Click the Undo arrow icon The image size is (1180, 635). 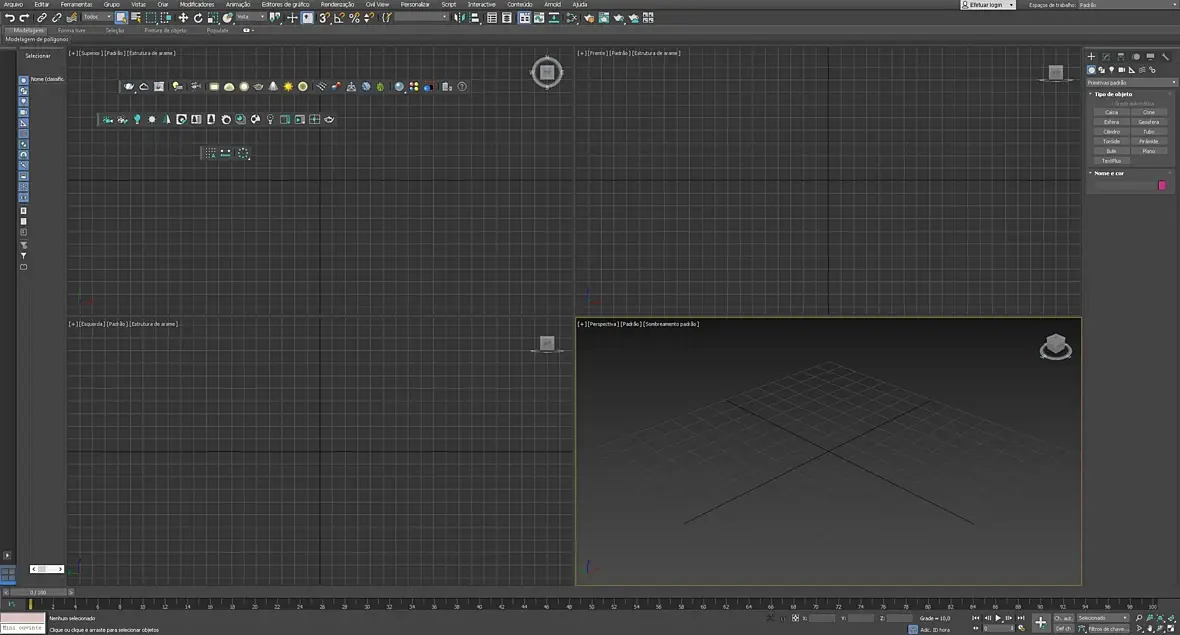(9, 18)
